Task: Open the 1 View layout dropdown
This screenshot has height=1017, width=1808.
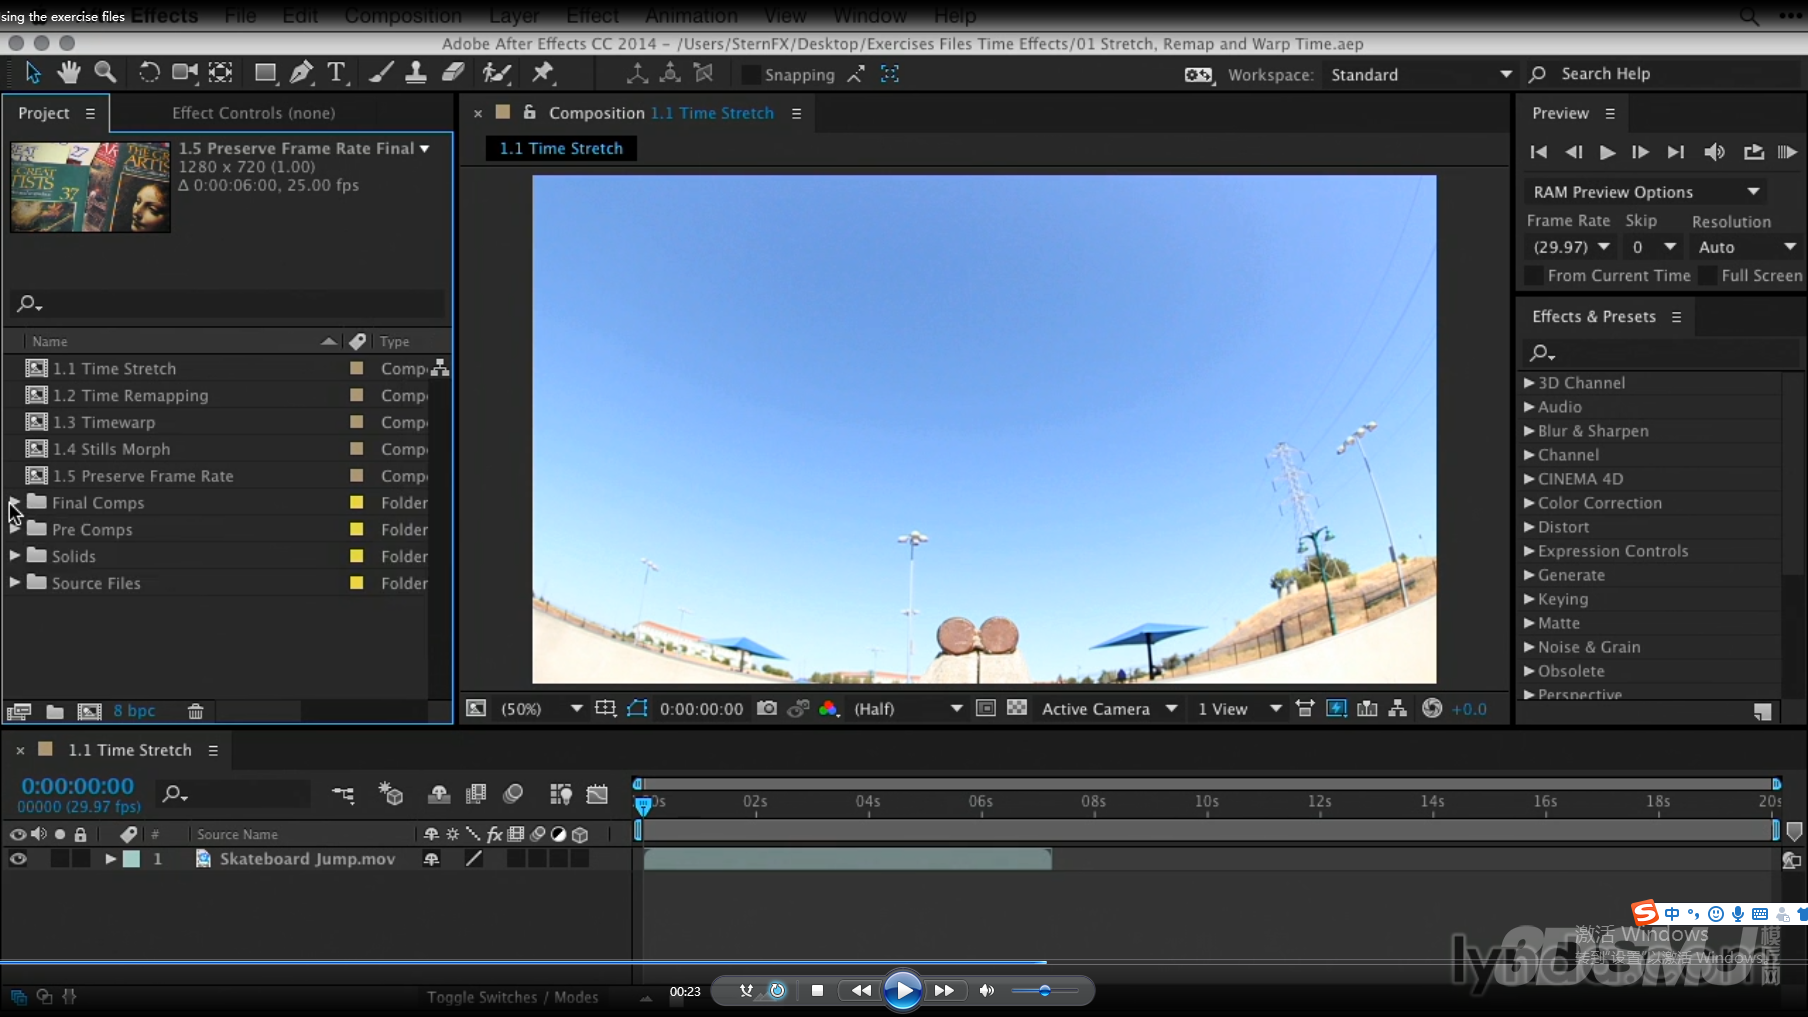Action: click(x=1240, y=708)
